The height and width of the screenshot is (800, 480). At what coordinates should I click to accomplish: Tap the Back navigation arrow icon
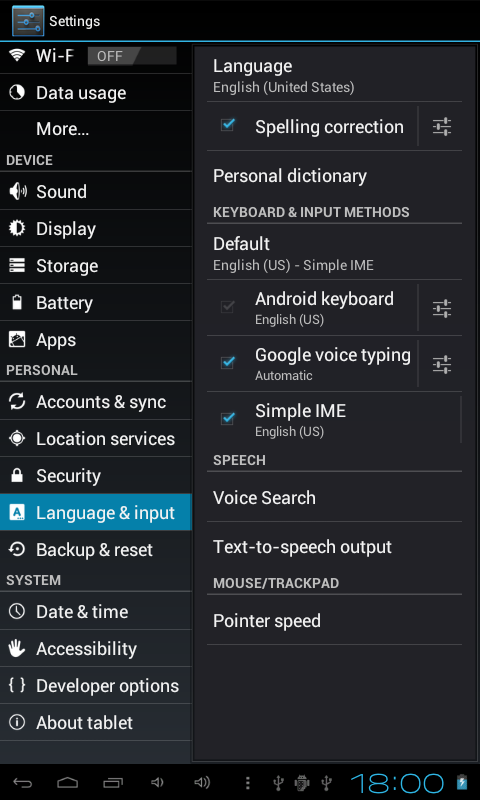click(22, 782)
